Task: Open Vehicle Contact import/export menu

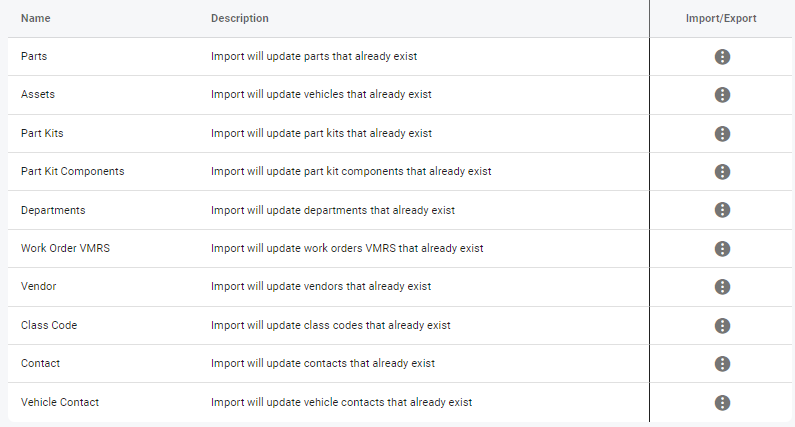Action: click(x=722, y=402)
